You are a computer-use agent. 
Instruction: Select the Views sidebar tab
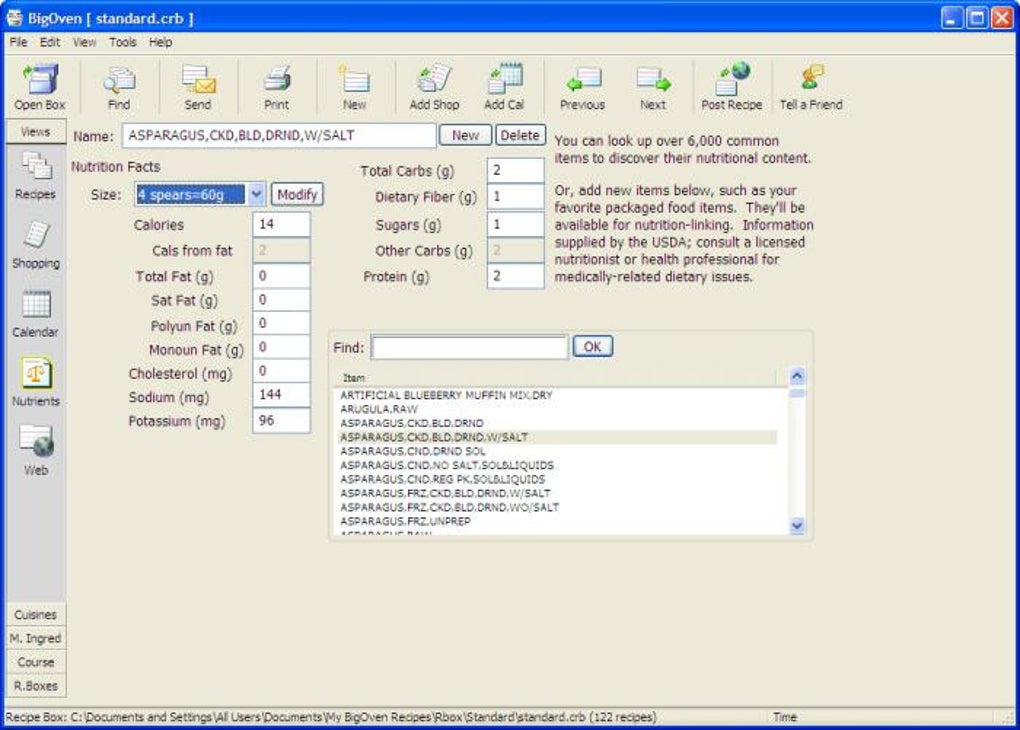35,131
